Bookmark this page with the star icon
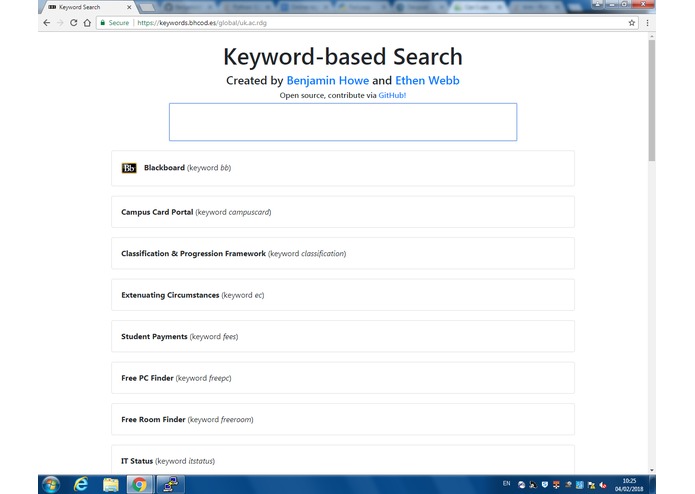This screenshot has height=494, width=695. point(632,23)
